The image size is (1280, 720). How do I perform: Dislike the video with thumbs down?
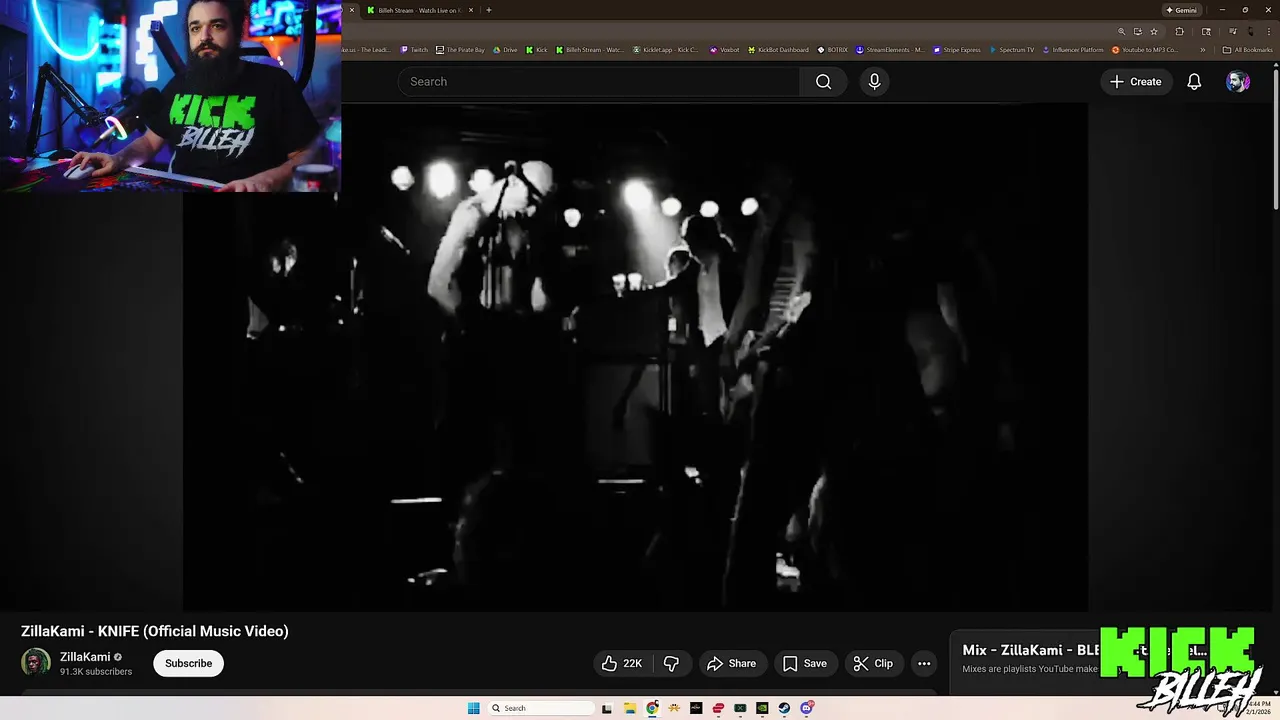(x=672, y=663)
